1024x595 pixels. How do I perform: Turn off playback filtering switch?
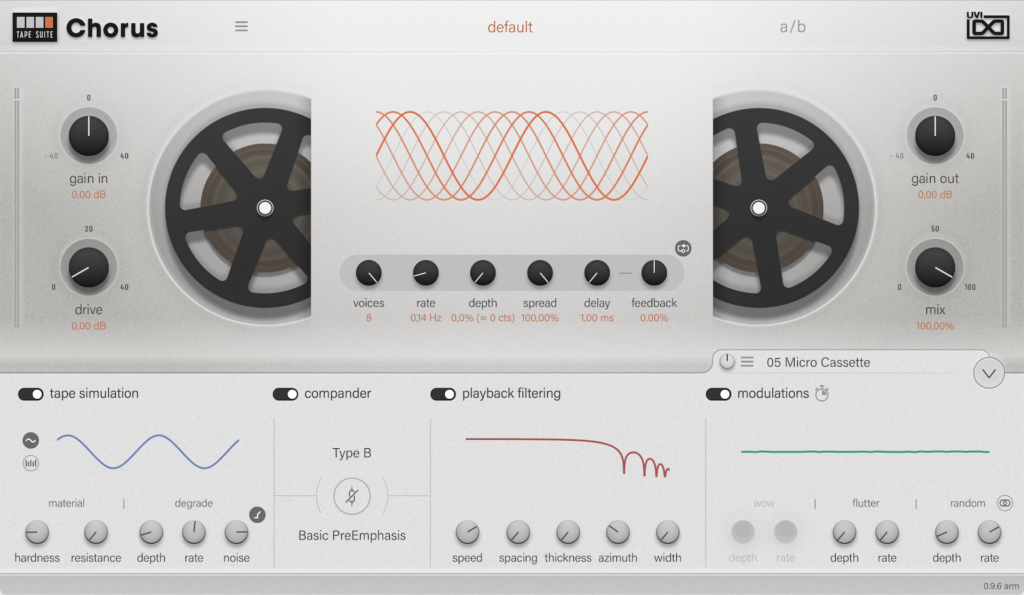coord(443,394)
